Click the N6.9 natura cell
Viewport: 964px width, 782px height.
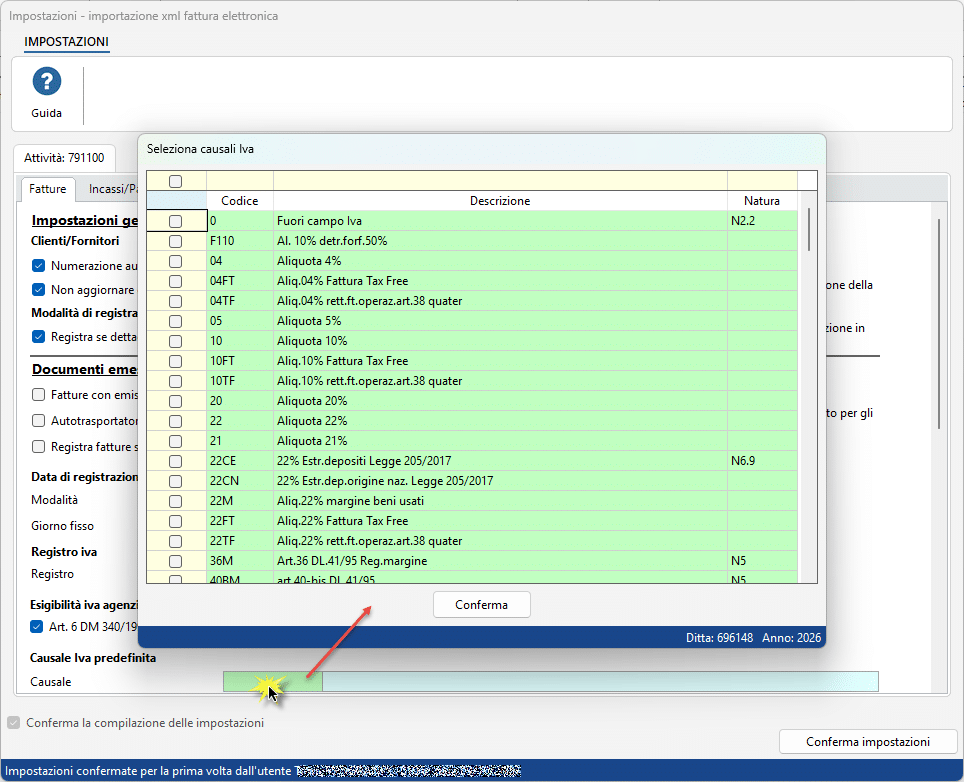tap(762, 461)
